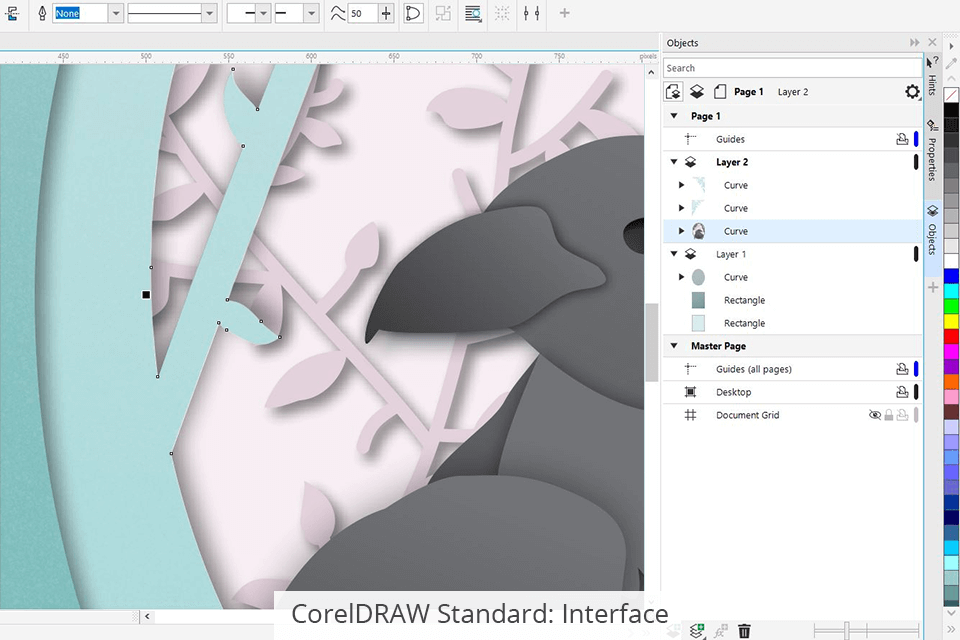Viewport: 960px width, 640px height.
Task: Click the layer manager view icon
Action: click(697, 92)
